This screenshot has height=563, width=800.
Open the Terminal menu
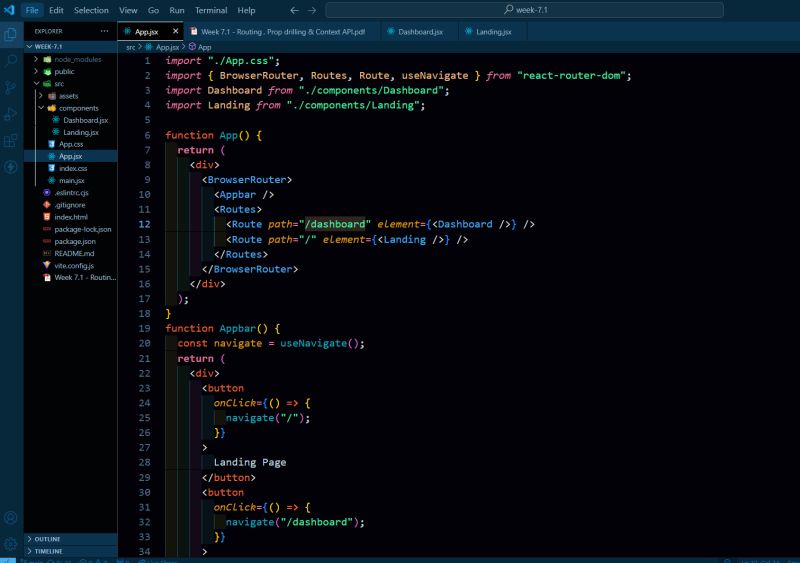210,10
